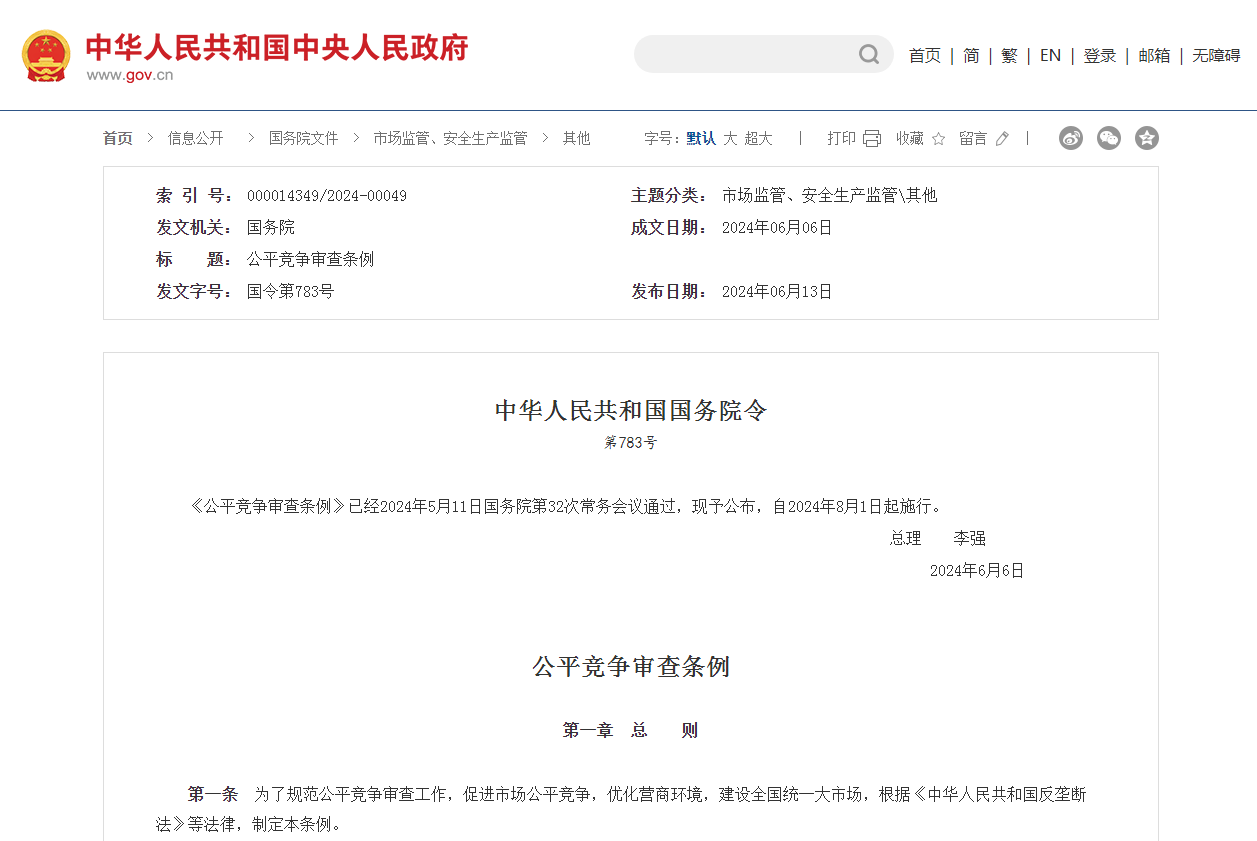Switch to traditional Chinese with 繁
Viewport: 1257px width, 841px height.
pyautogui.click(x=1009, y=55)
